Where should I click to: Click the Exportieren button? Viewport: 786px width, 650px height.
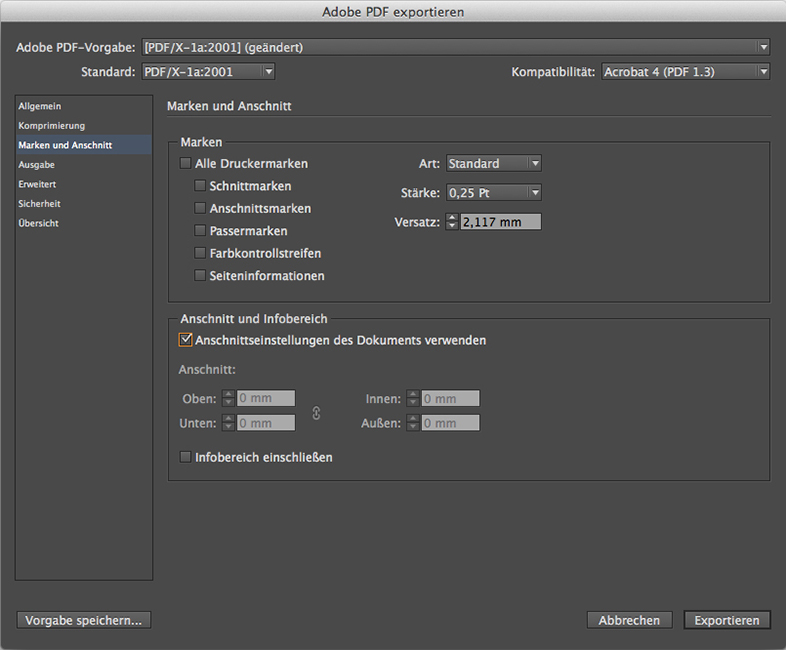tap(727, 620)
